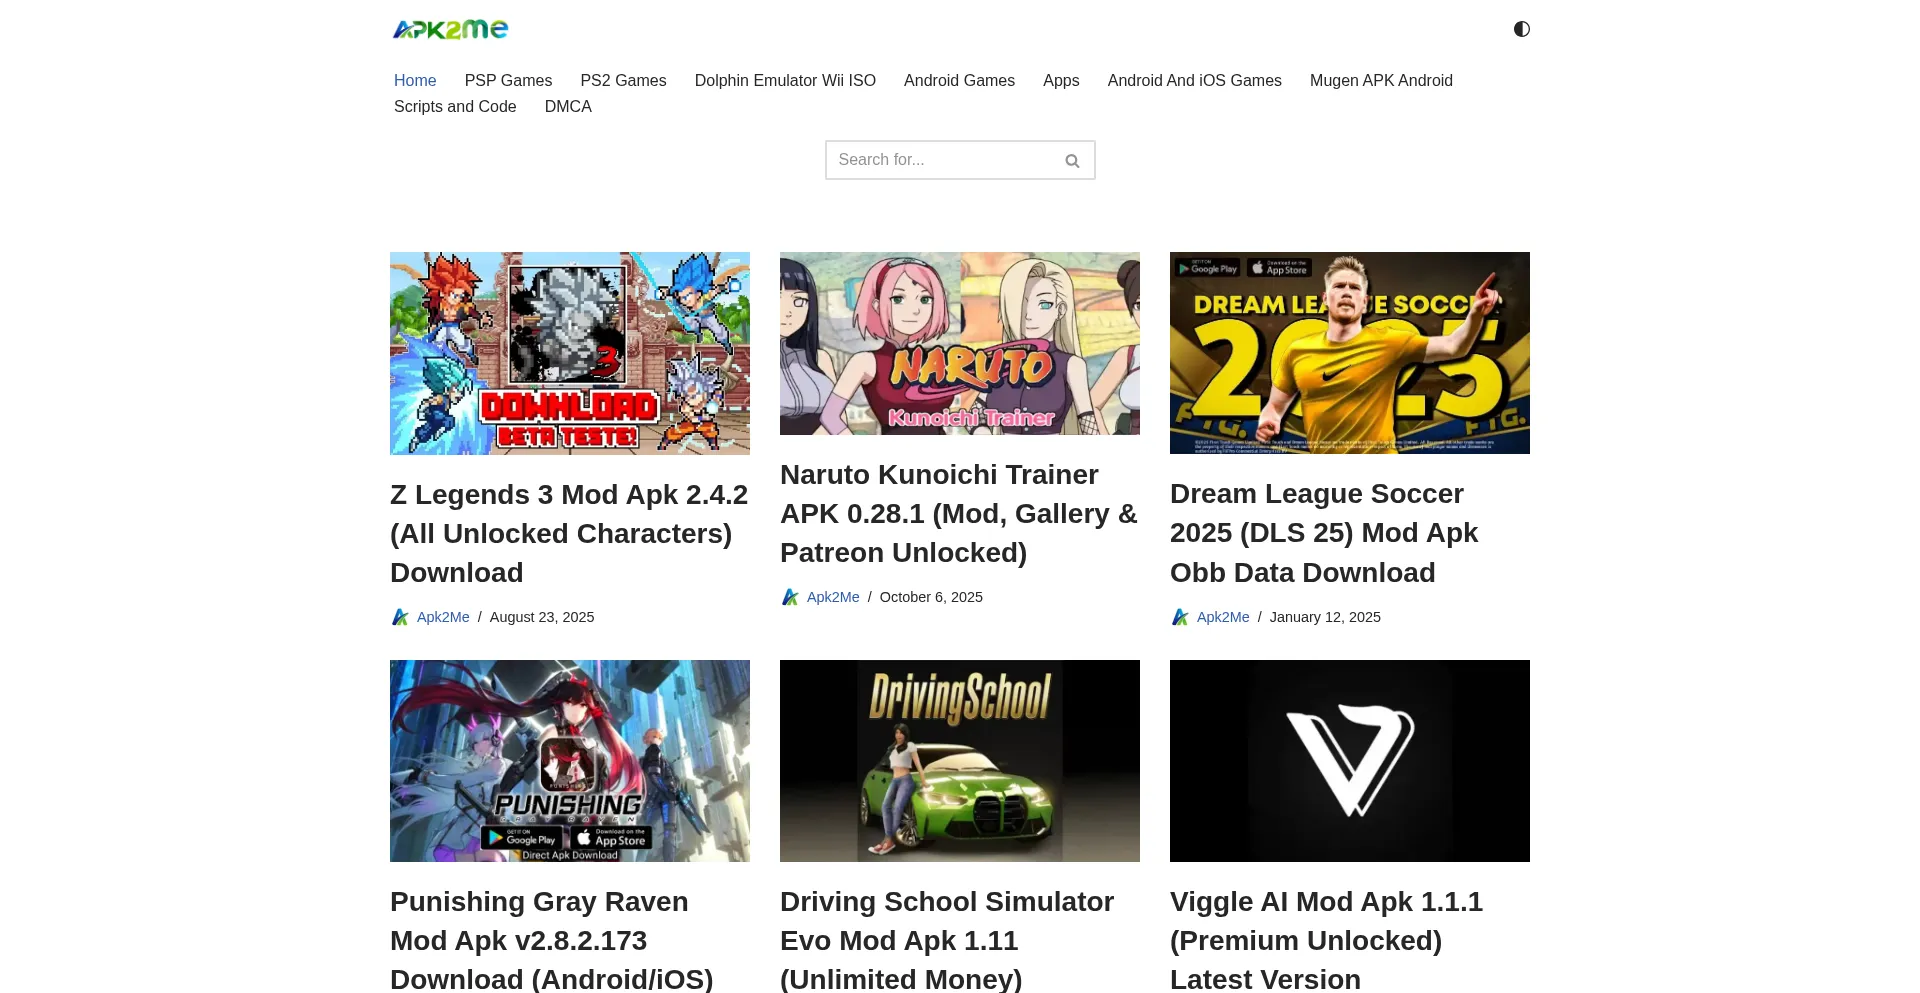Toggle the dark mode contrast icon

1521,29
